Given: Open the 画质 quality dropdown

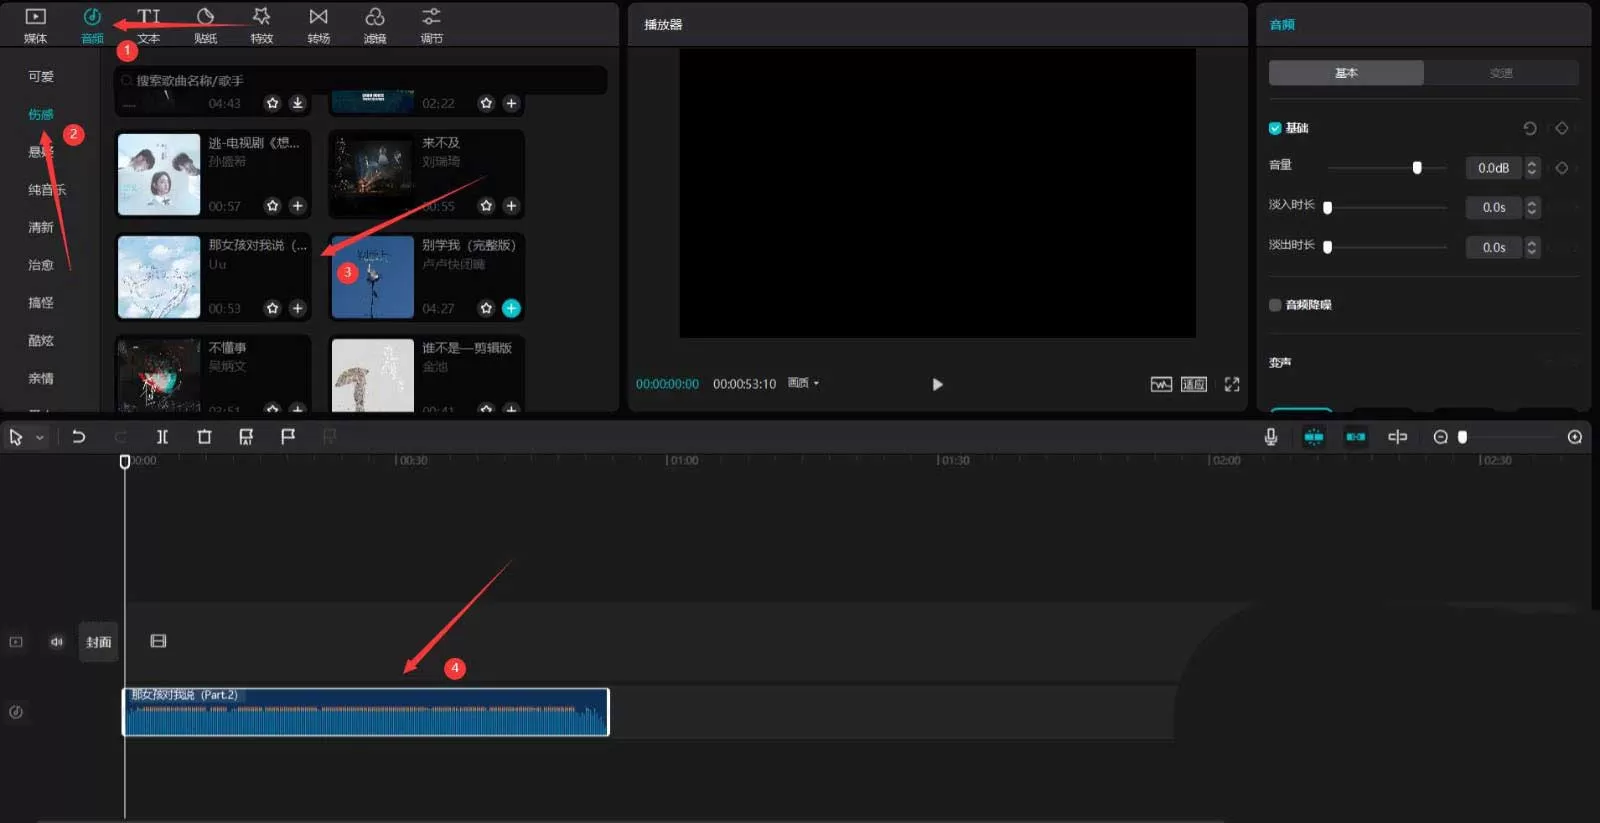Looking at the screenshot, I should coord(803,383).
